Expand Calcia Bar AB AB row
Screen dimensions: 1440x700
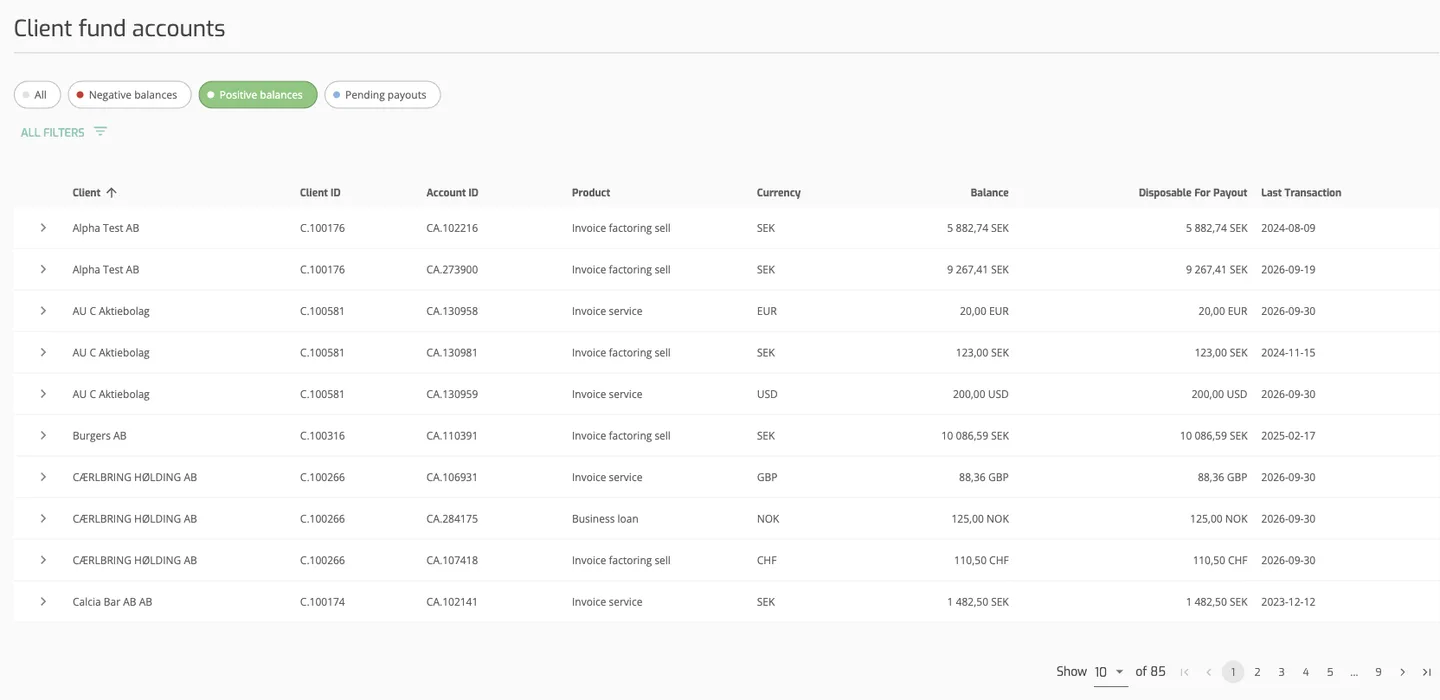pyautogui.click(x=43, y=602)
